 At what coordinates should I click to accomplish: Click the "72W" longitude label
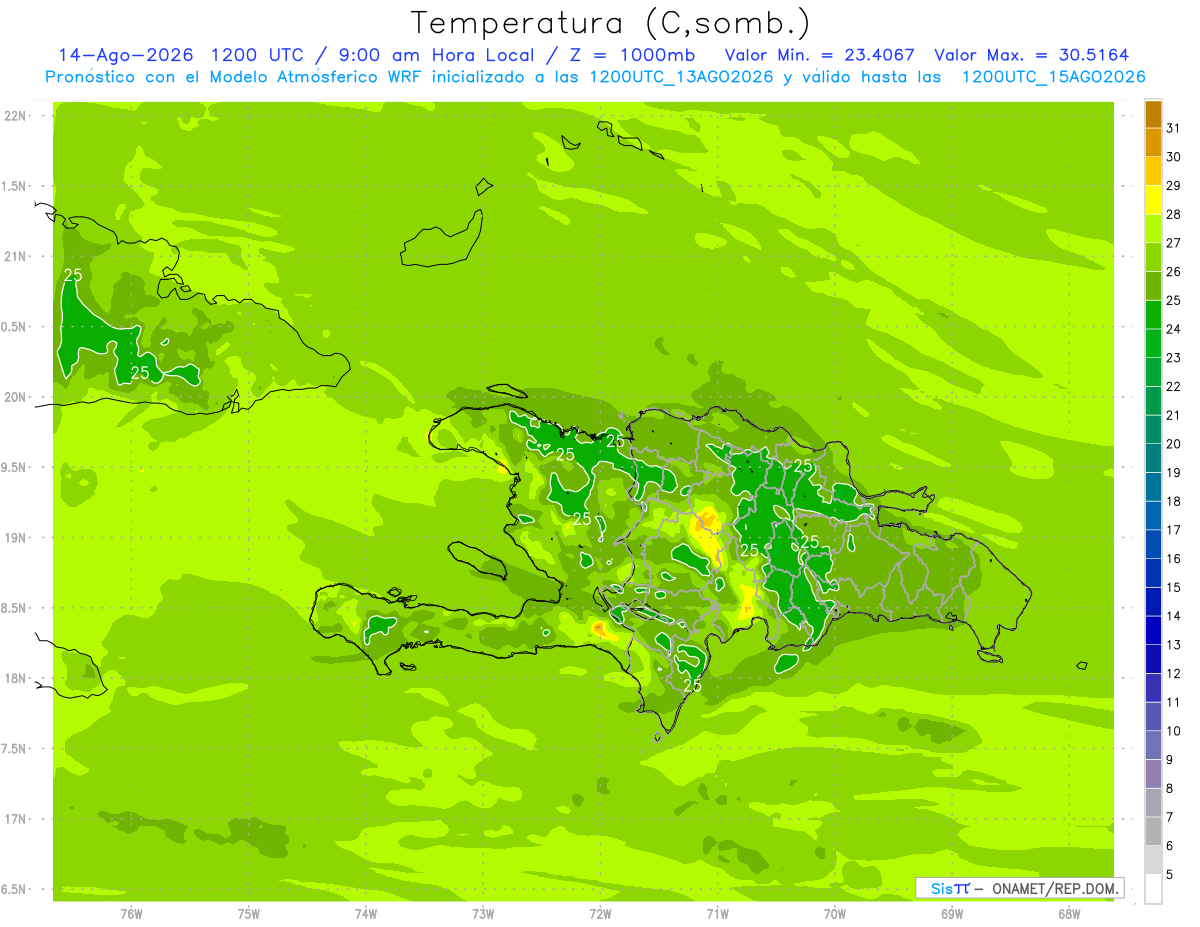[600, 913]
